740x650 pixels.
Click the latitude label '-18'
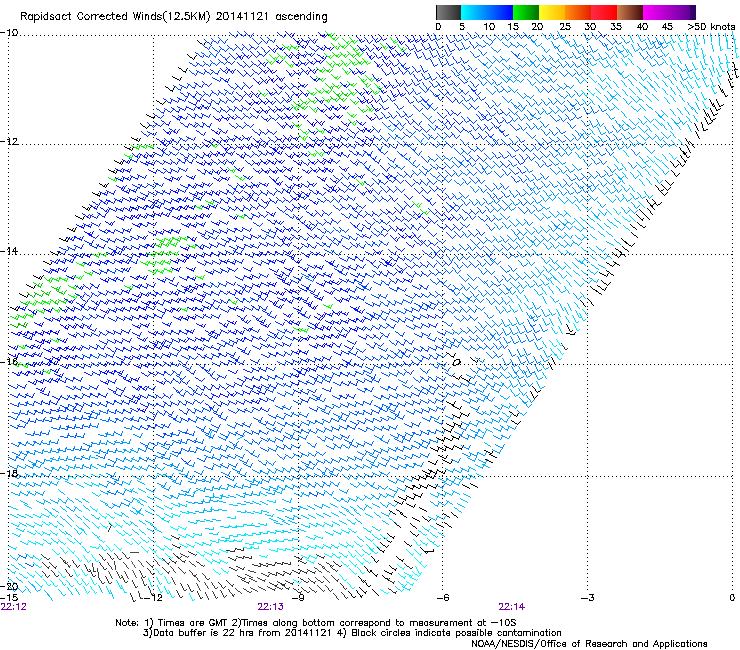[9, 473]
